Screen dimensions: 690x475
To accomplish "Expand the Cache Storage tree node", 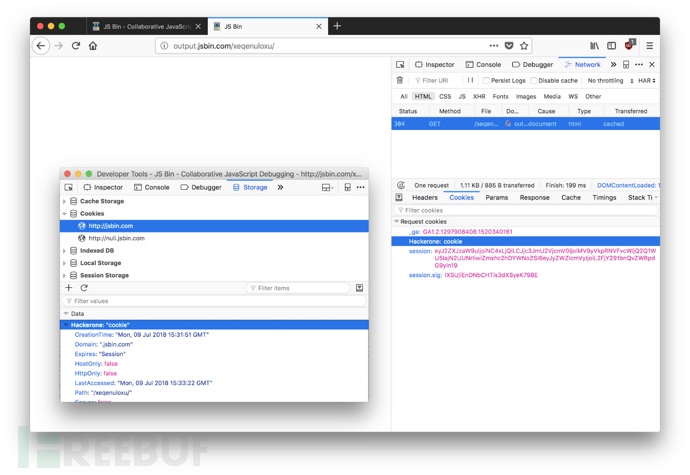I will tap(65, 202).
